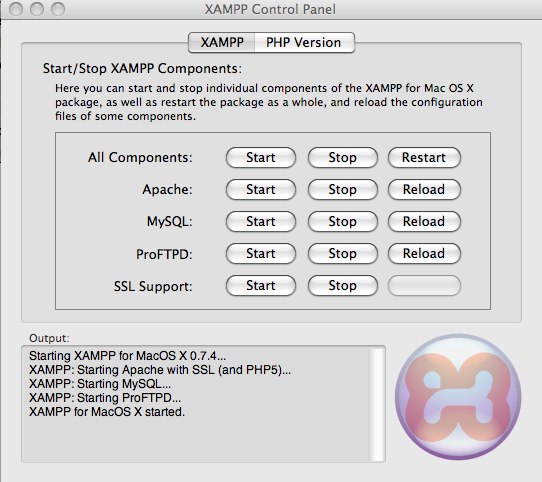Enable SSL Support with Start
The height and width of the screenshot is (482, 542).
point(261,286)
